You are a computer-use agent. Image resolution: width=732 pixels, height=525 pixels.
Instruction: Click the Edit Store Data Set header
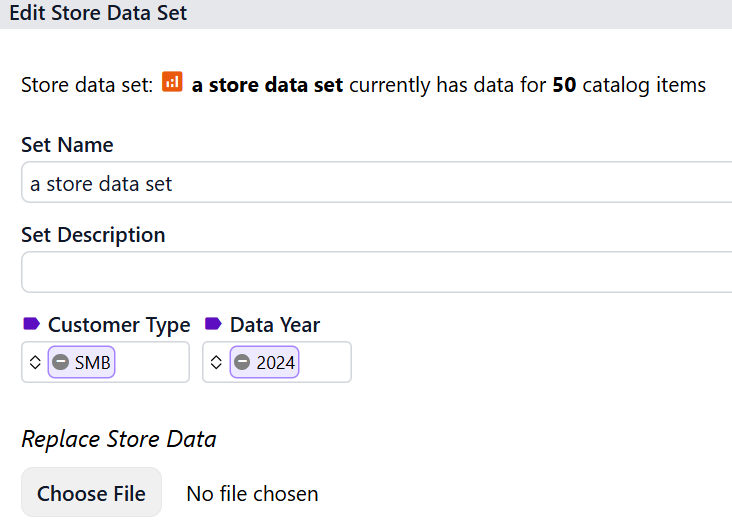pyautogui.click(x=98, y=13)
